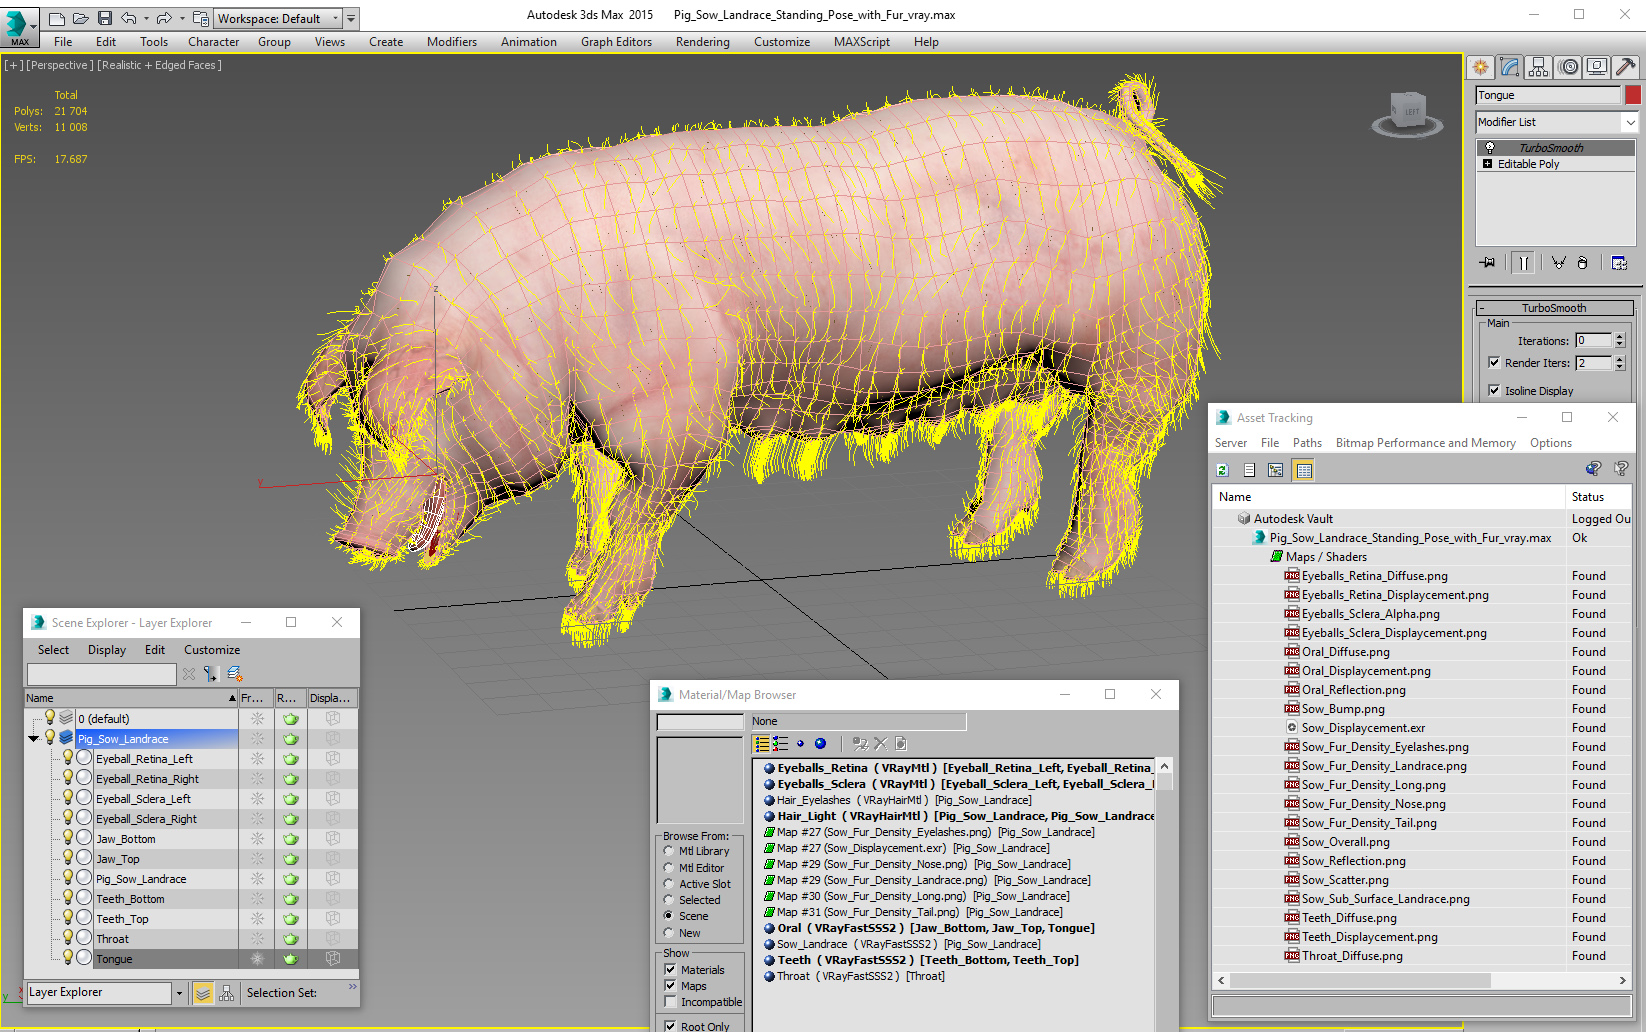
Task: Open the Create command panel tab
Action: tap(1480, 67)
